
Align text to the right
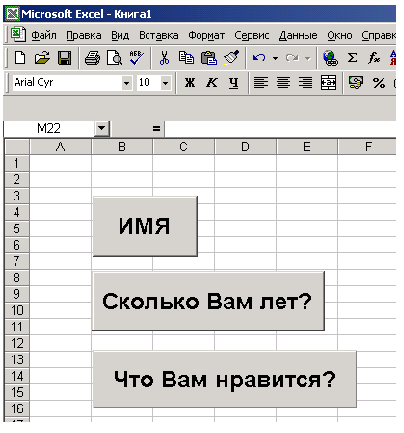305,82
